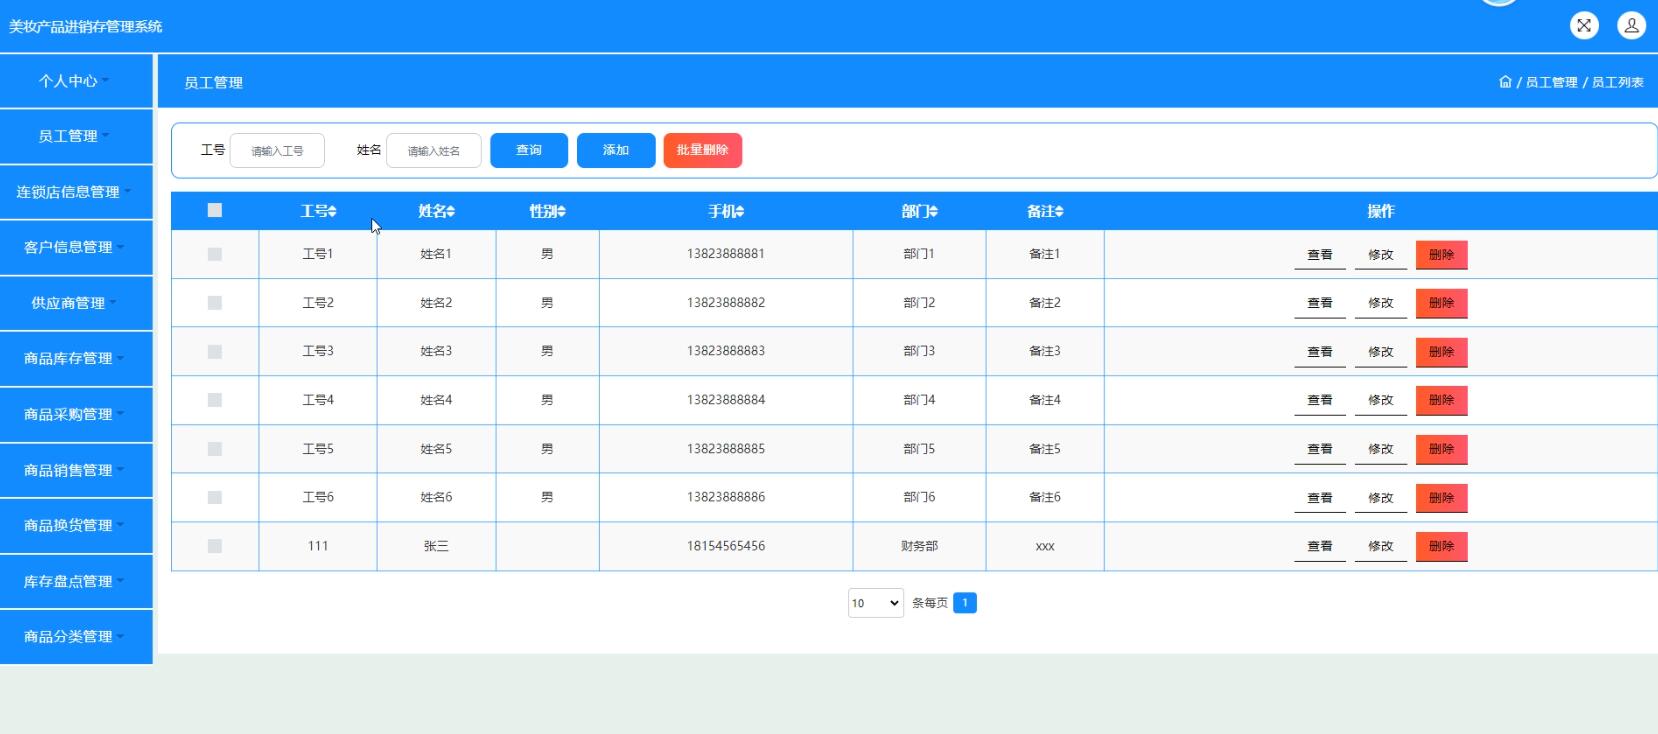
Task: Check the select-all header checkbox
Action: tap(215, 210)
